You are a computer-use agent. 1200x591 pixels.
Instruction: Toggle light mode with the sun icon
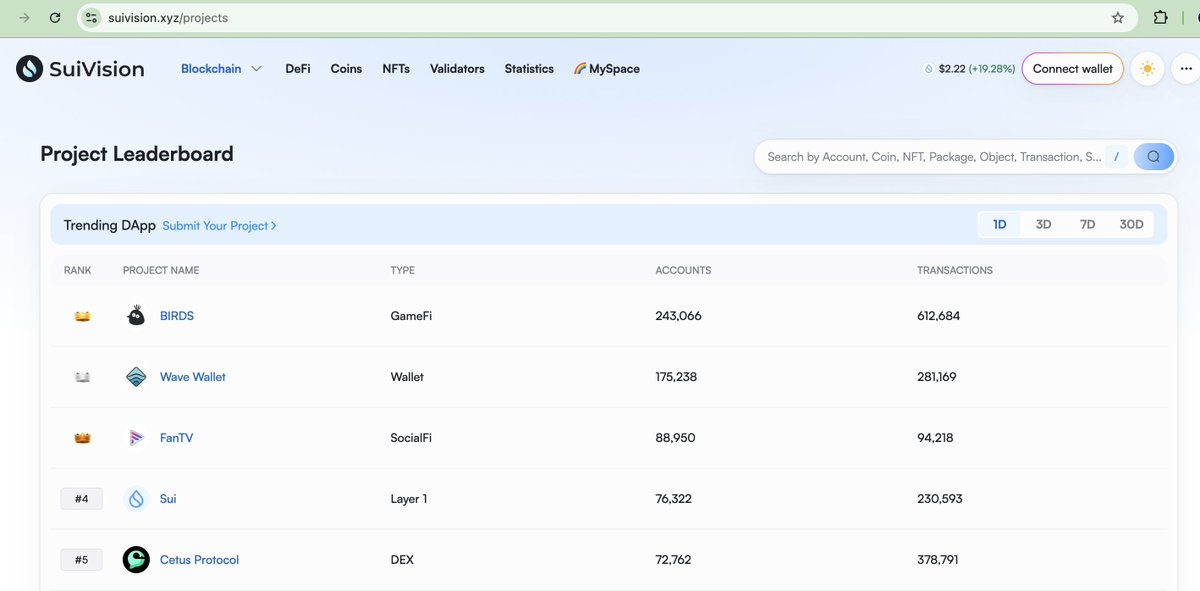[x=1147, y=68]
